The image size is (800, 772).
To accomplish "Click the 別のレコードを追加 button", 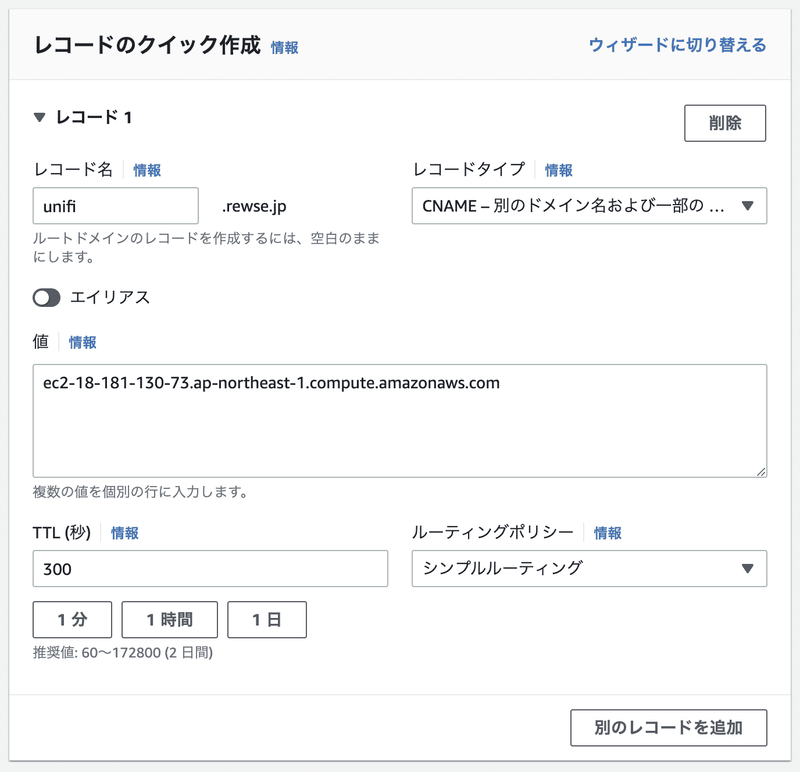I will tap(667, 728).
